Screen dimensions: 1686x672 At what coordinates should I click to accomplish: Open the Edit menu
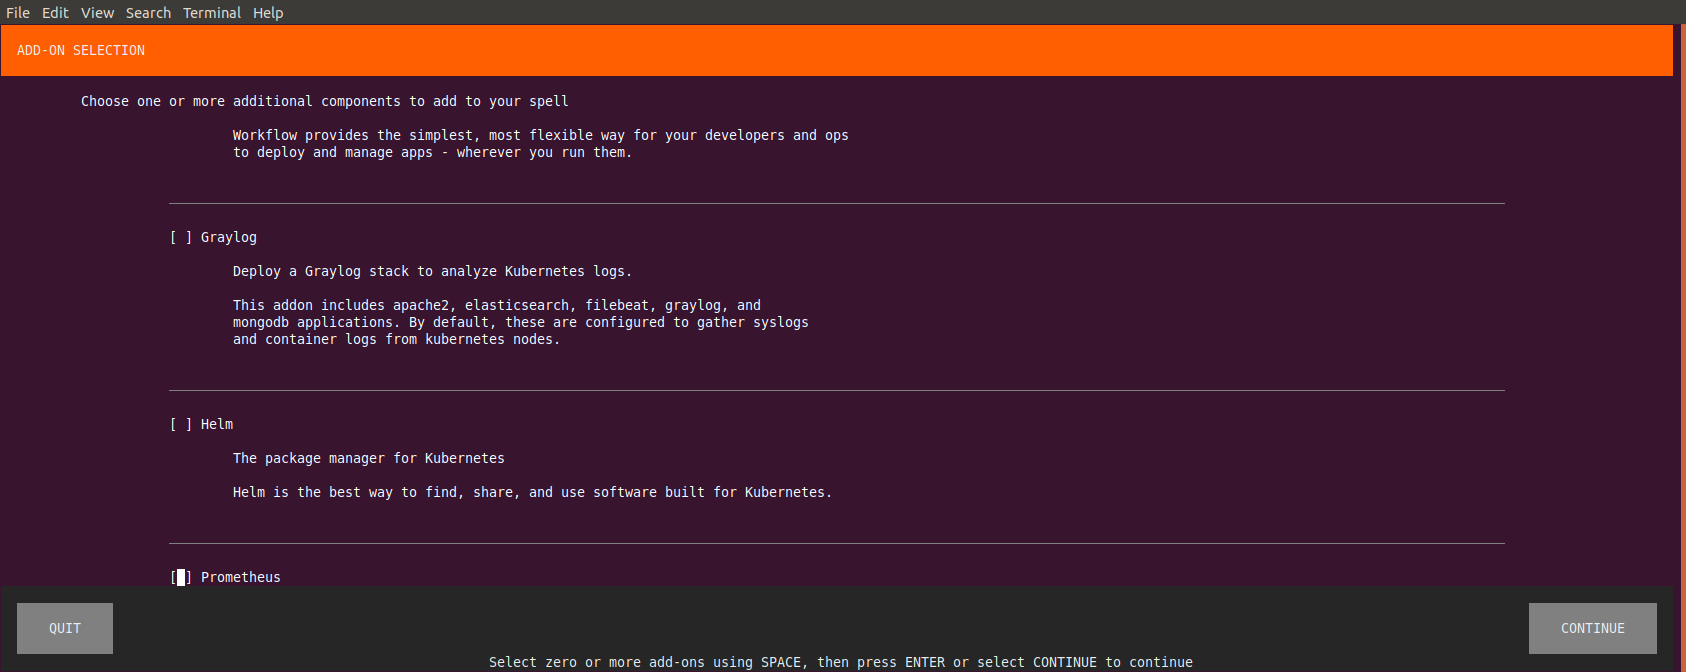(x=55, y=13)
